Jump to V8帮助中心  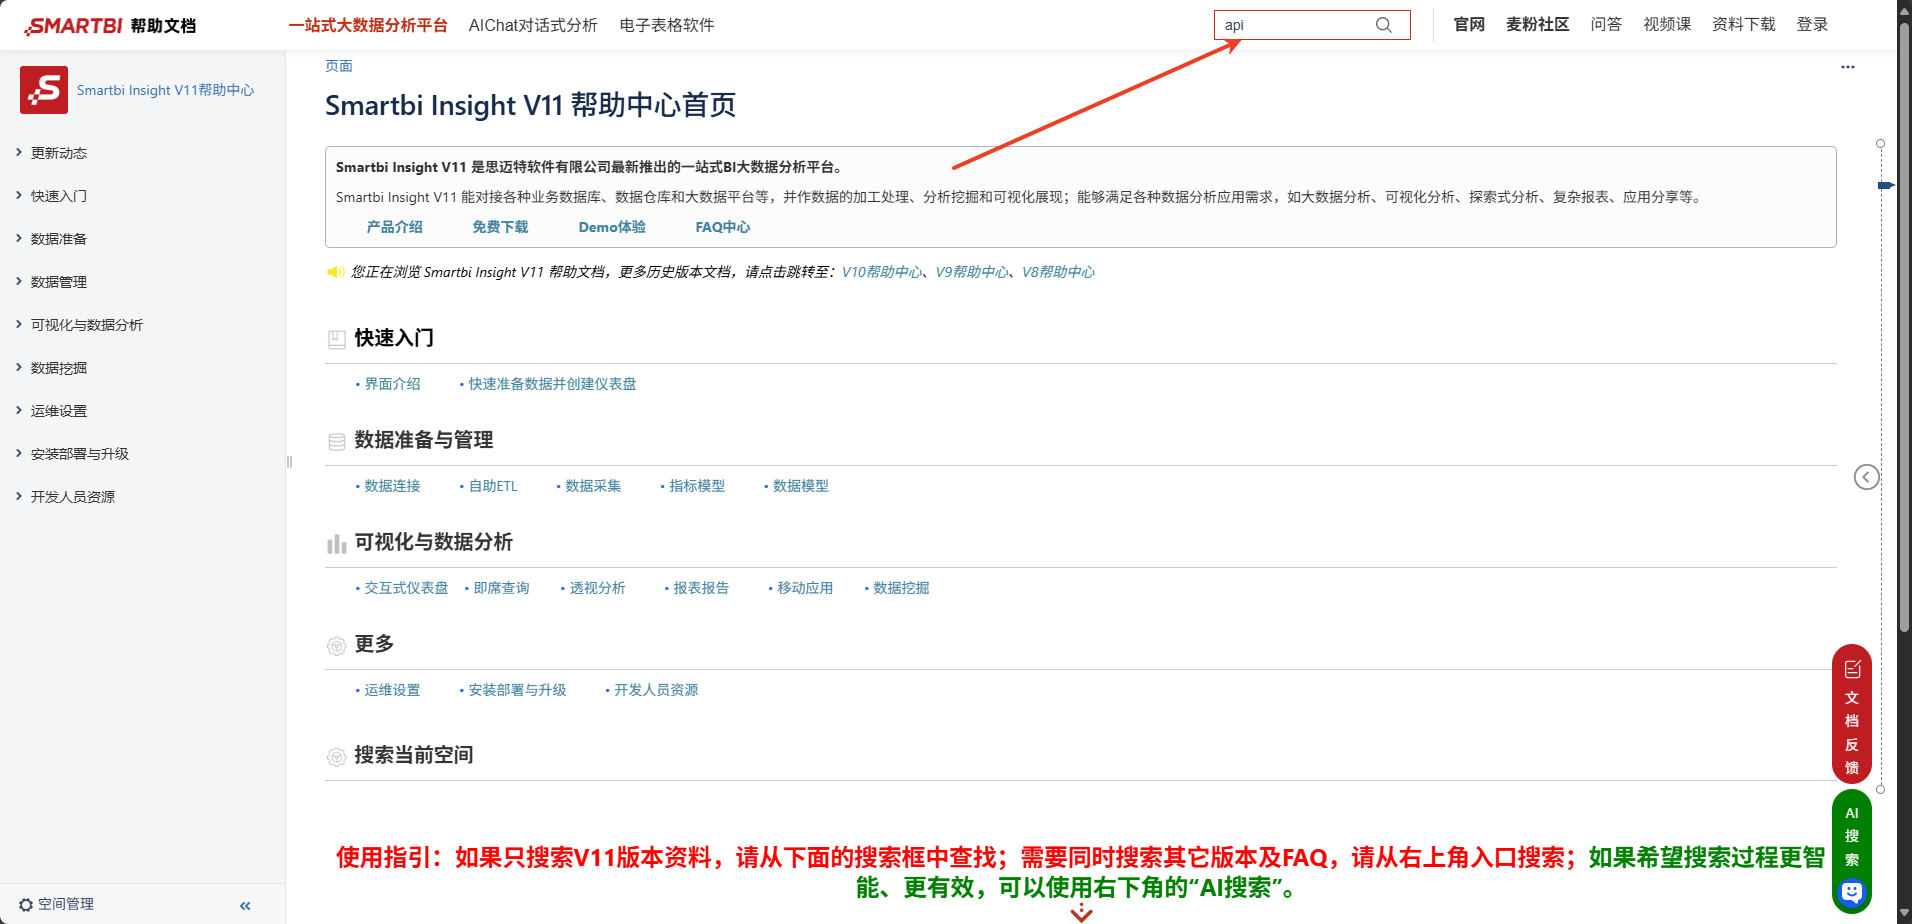[x=1058, y=272]
